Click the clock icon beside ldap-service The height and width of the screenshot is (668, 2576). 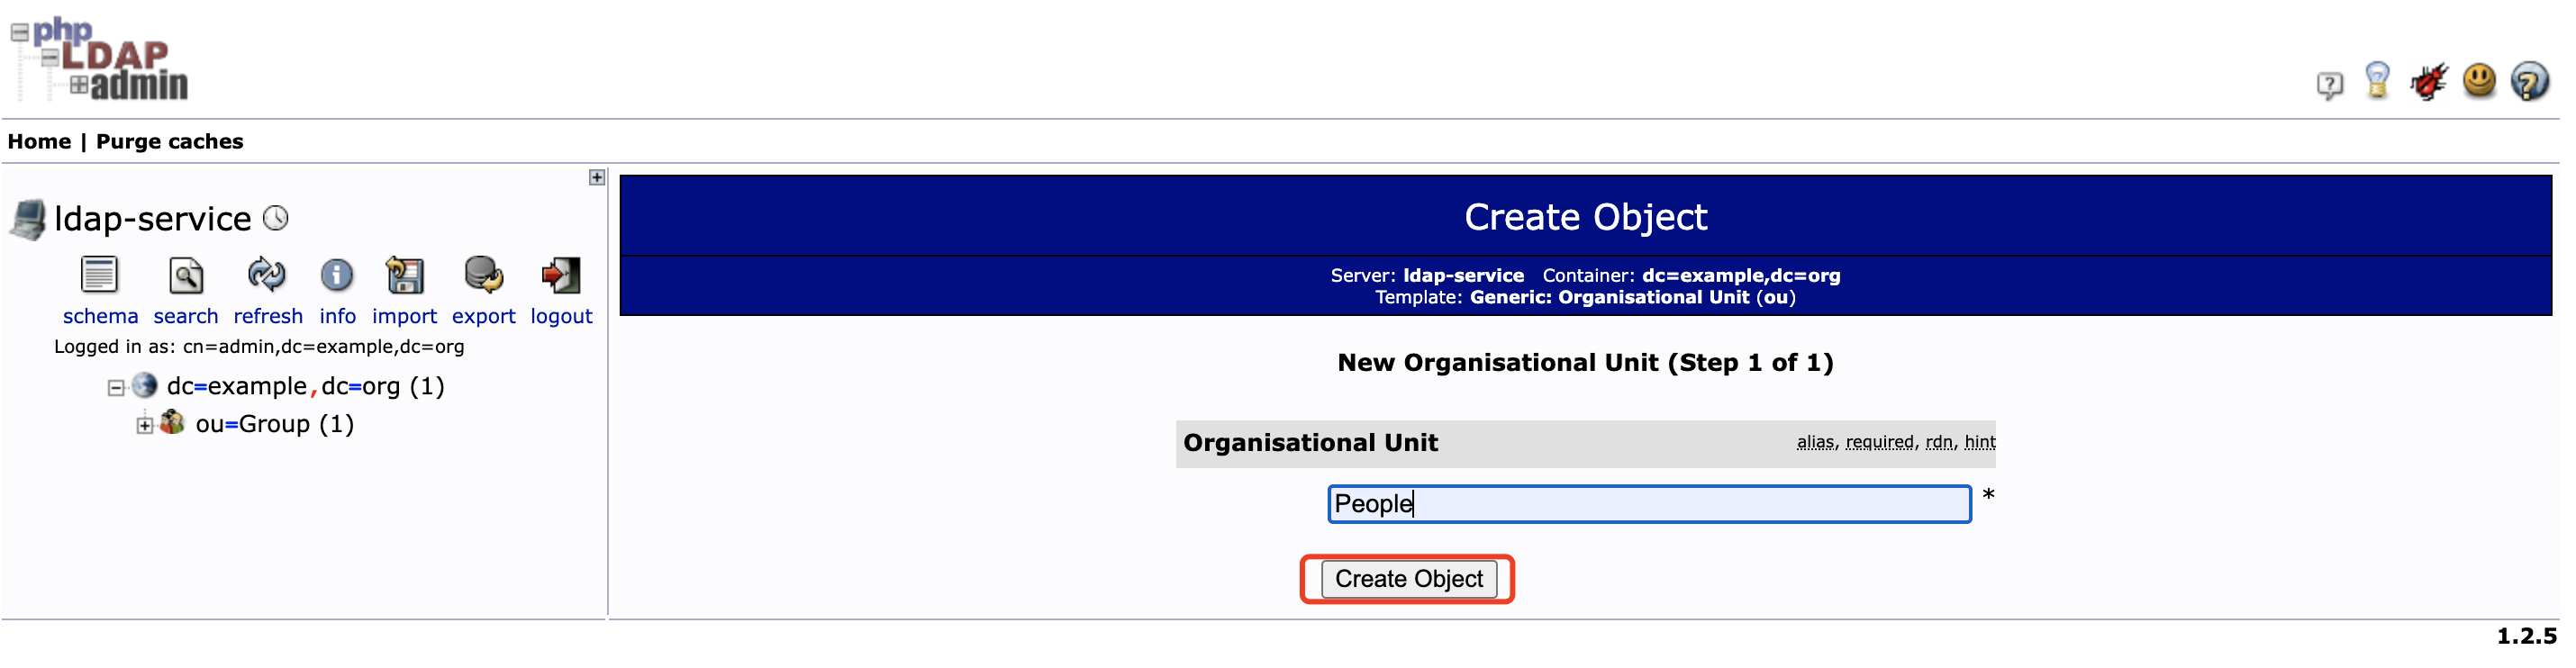(x=276, y=218)
